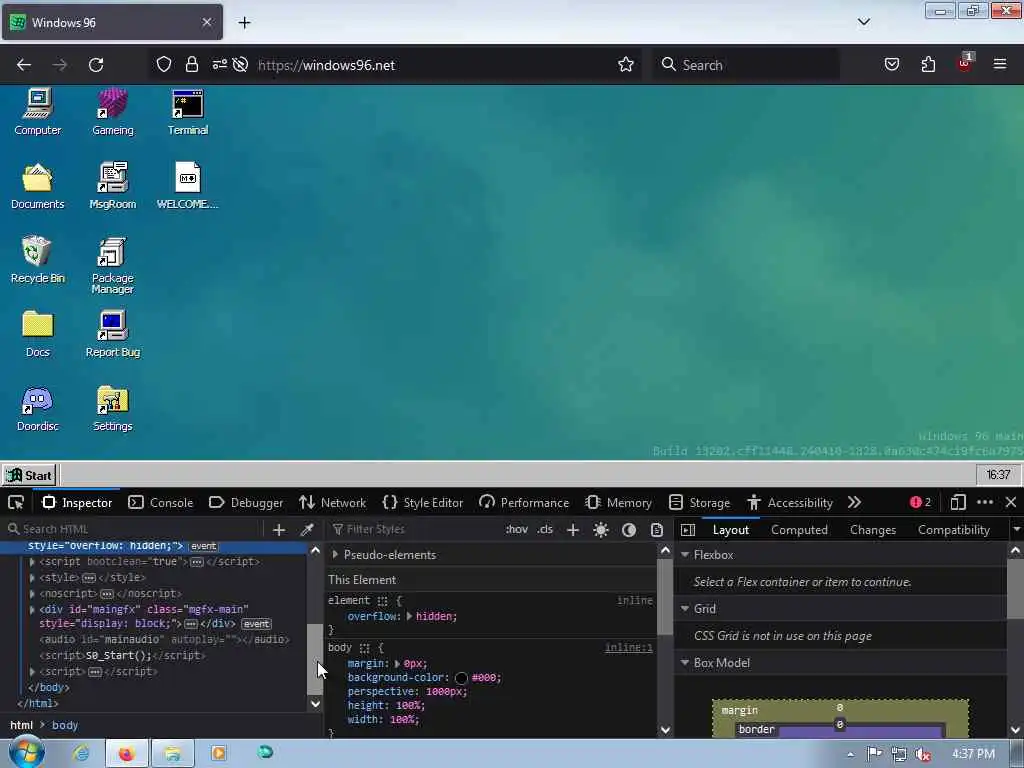Click the black background-color swatch

pos(461,678)
